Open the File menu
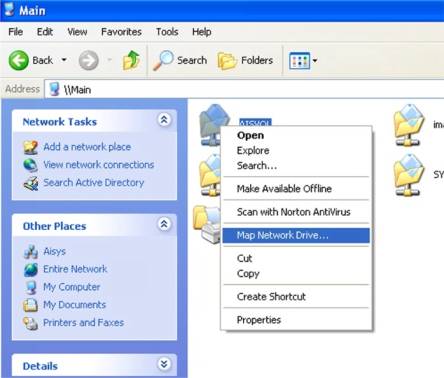The width and height of the screenshot is (444, 378). pos(16,32)
